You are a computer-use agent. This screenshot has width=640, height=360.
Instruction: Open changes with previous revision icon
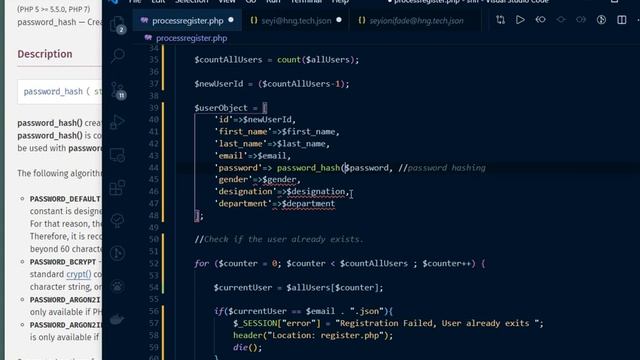click(540, 20)
